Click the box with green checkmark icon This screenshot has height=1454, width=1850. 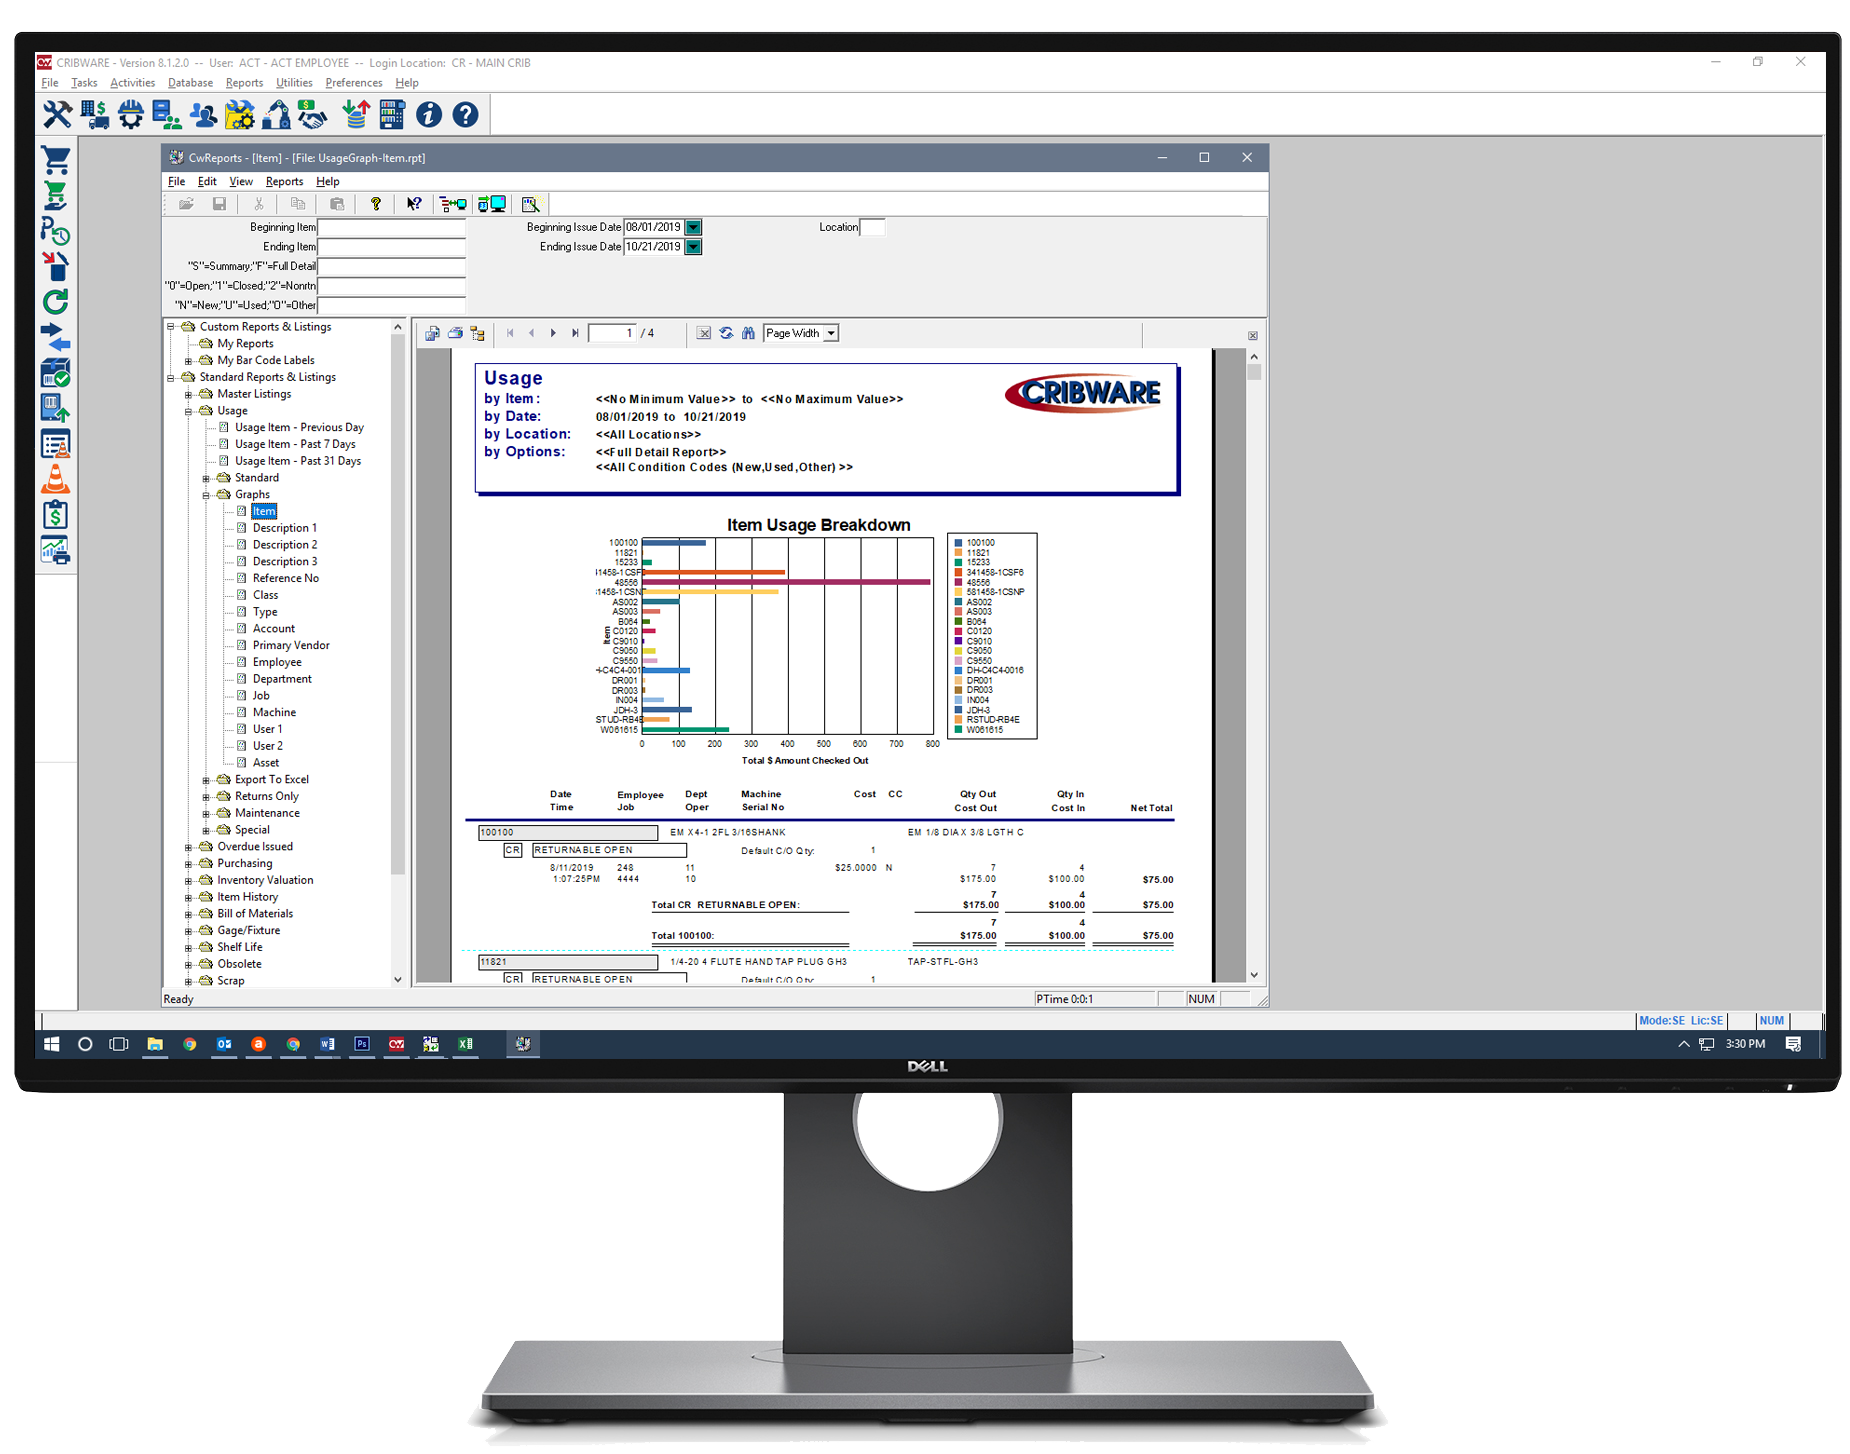click(x=56, y=373)
